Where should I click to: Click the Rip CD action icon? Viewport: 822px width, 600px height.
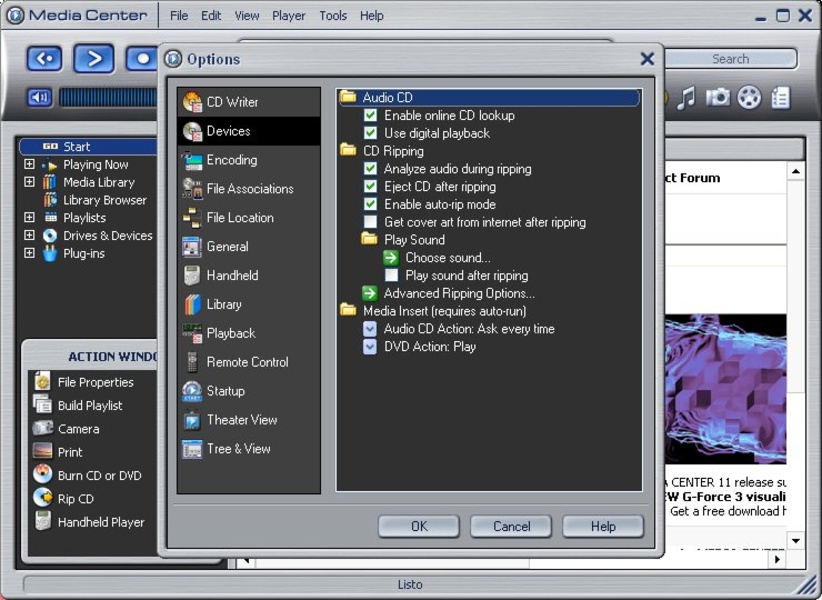(42, 498)
